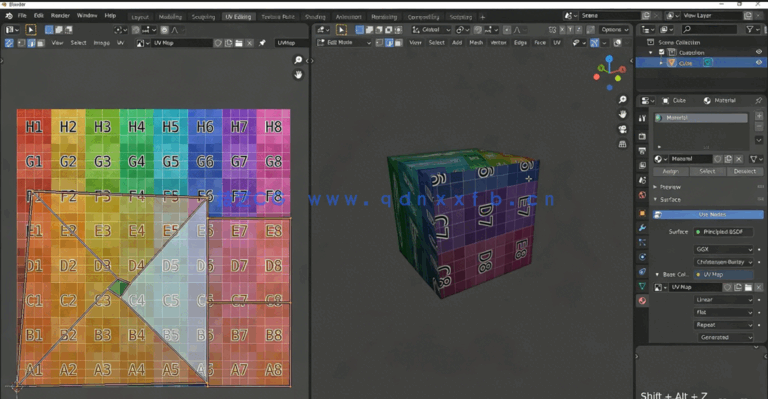Open the Render menu
768x399 pixels.
pyautogui.click(x=60, y=16)
